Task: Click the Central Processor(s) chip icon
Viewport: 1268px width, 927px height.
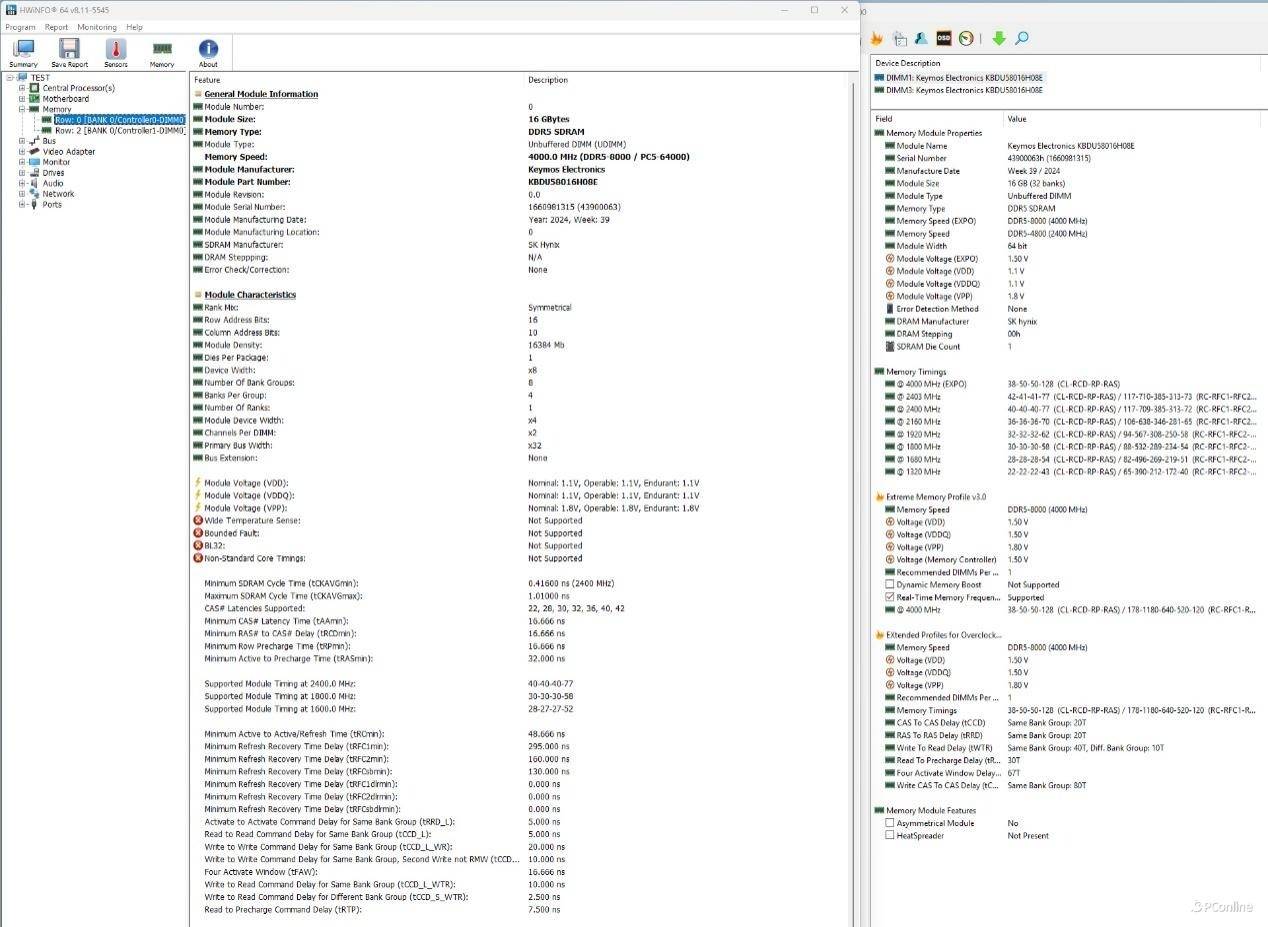Action: pyautogui.click(x=34, y=88)
